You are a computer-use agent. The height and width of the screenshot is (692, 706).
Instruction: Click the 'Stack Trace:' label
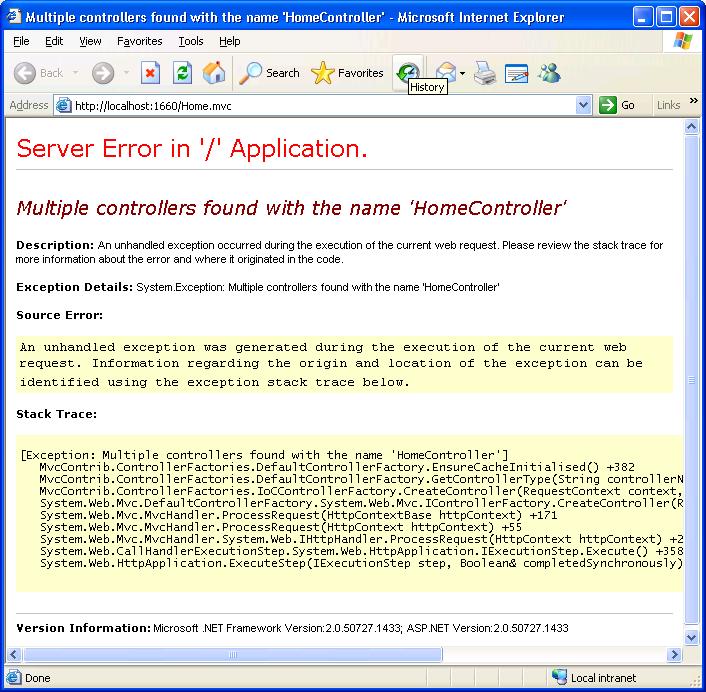pos(56,414)
